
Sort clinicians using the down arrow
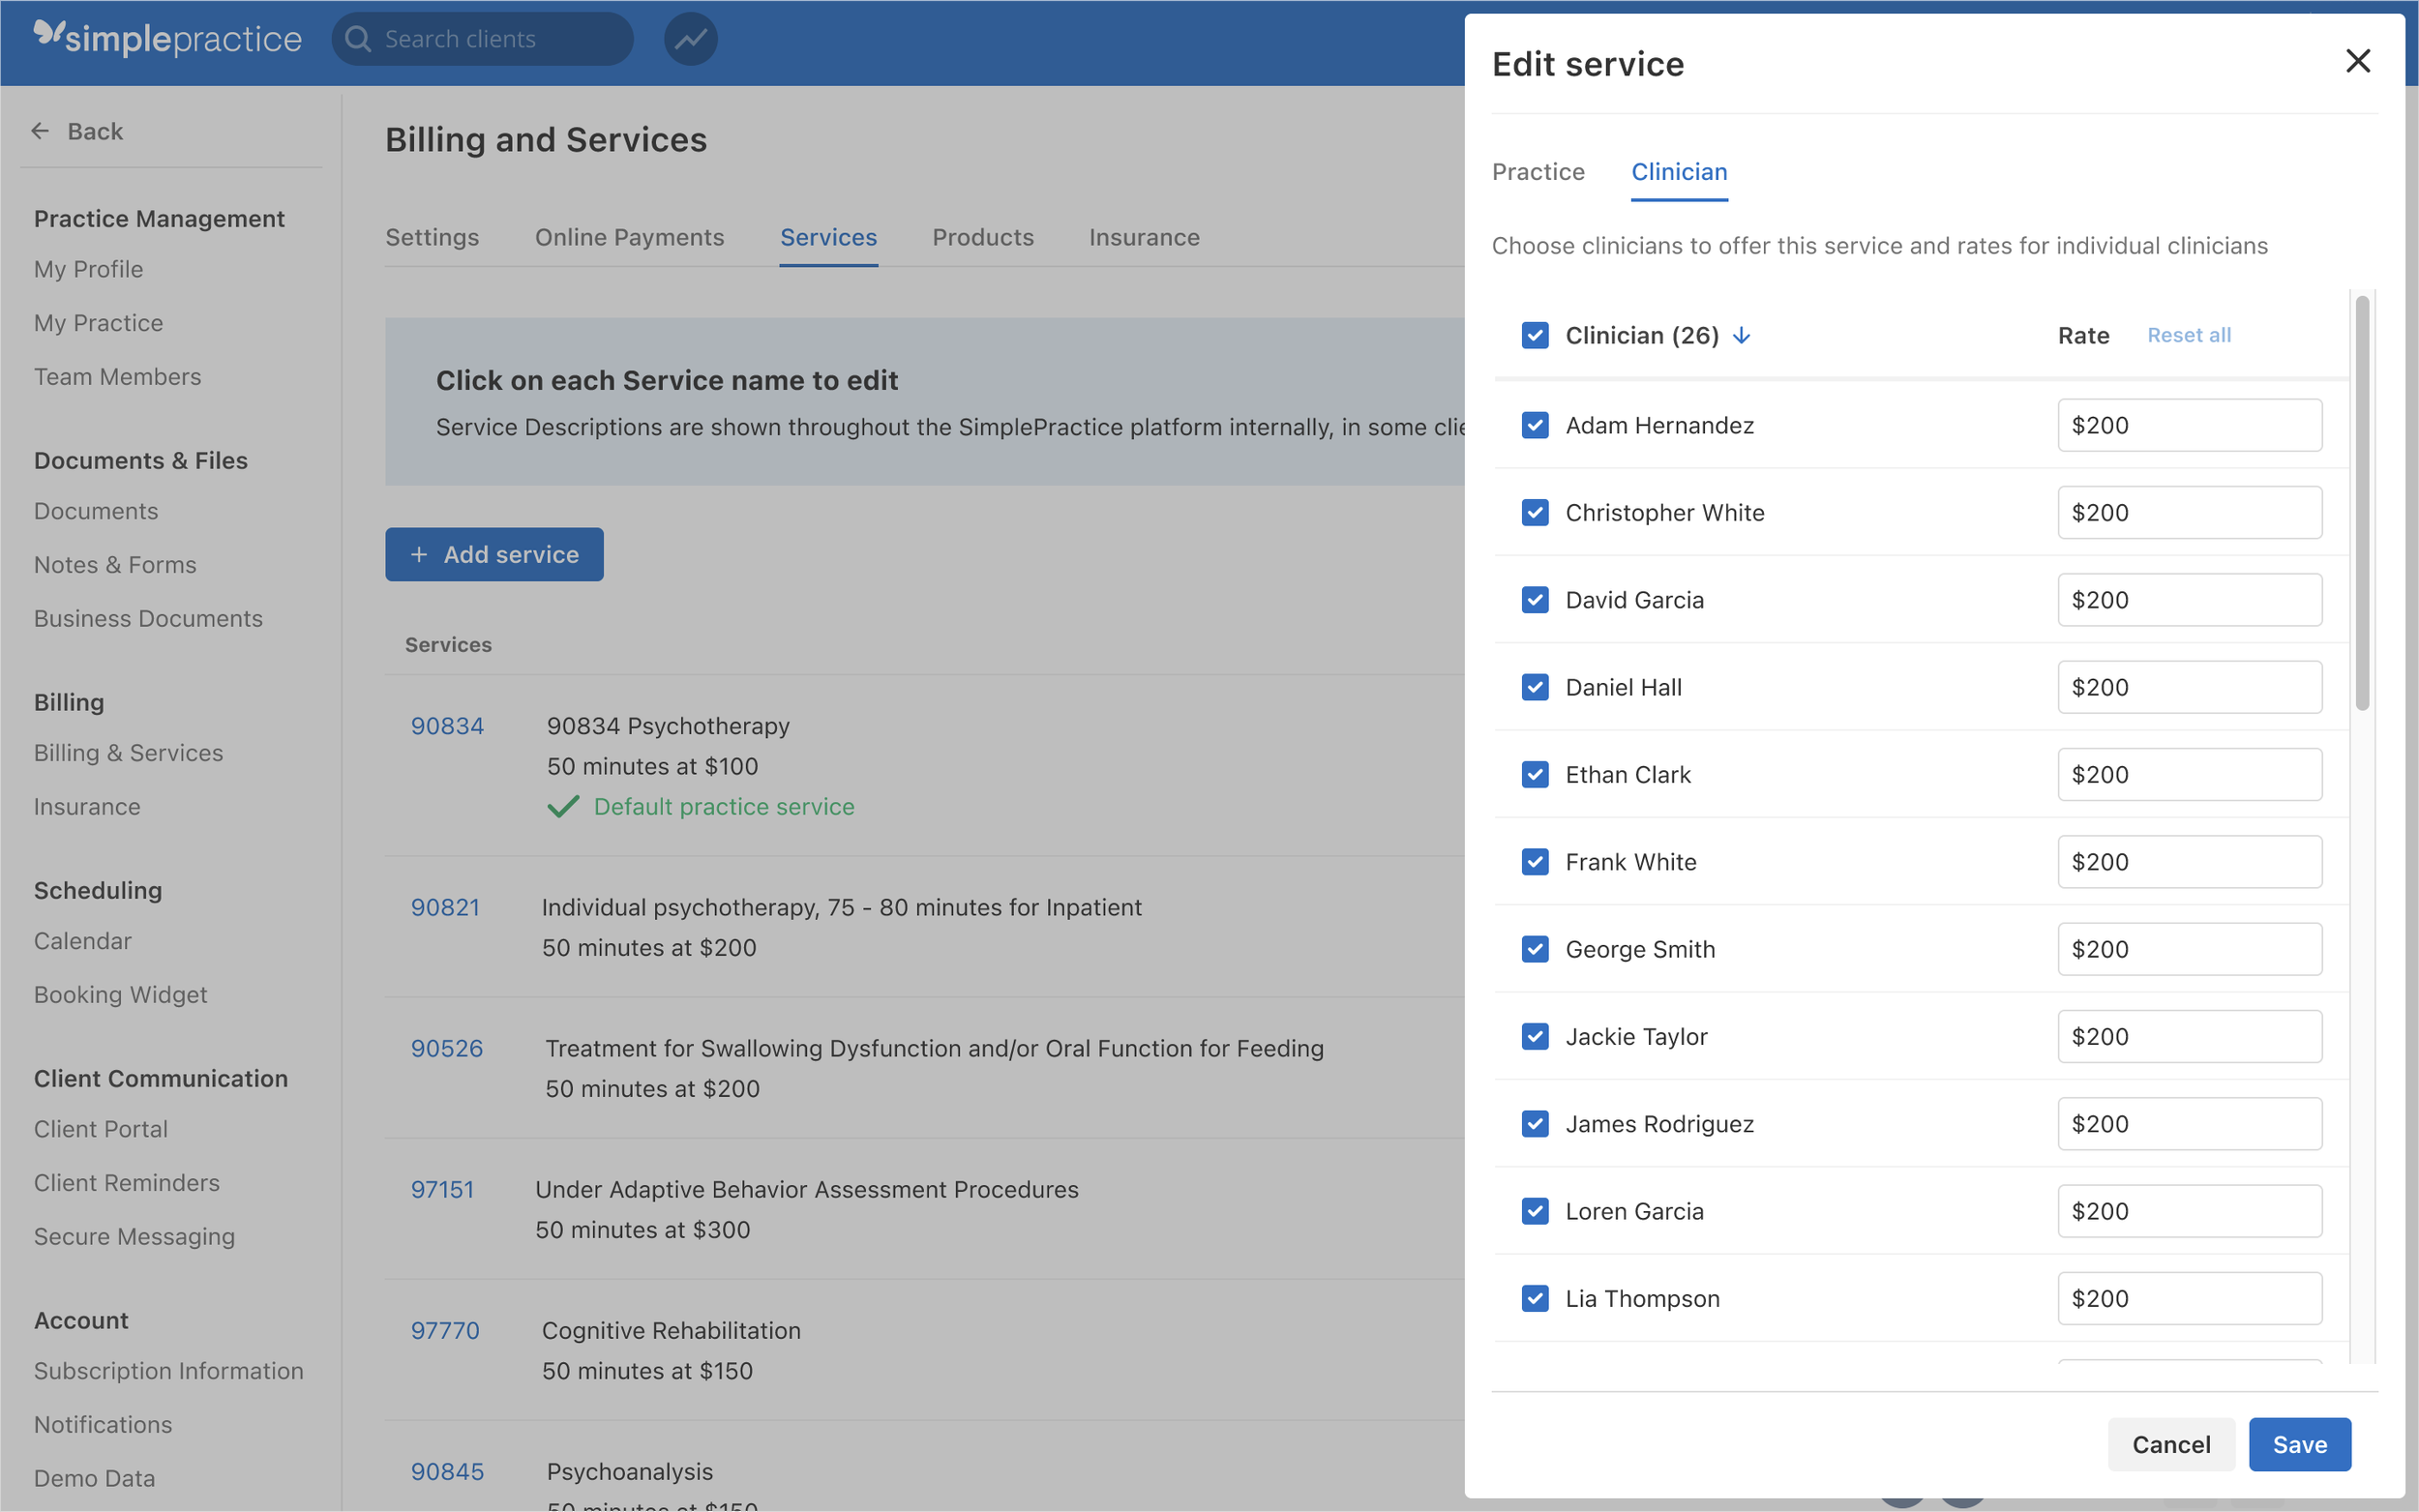click(x=1741, y=335)
